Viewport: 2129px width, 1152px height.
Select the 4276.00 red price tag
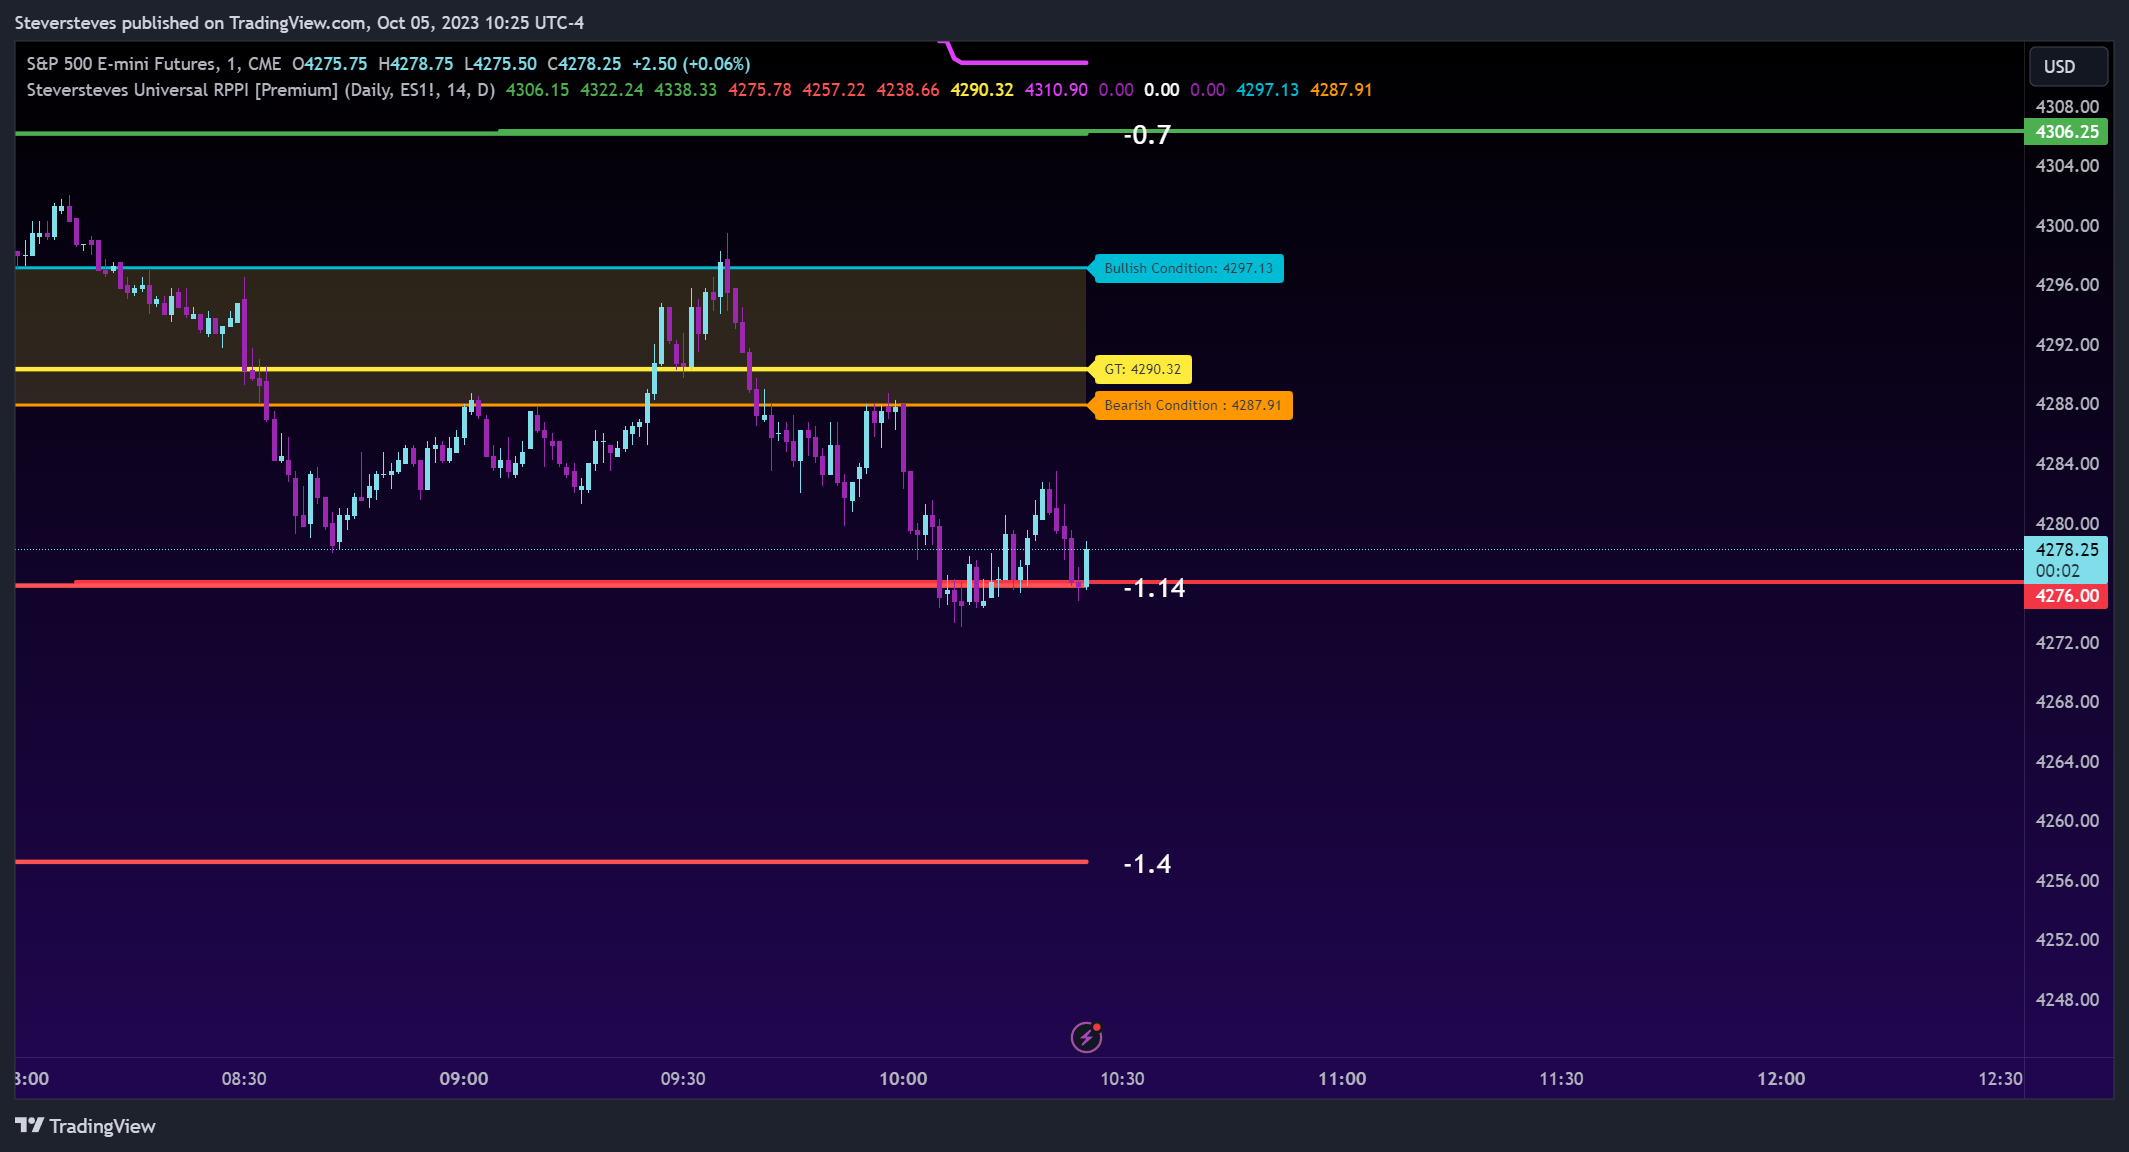click(2066, 596)
